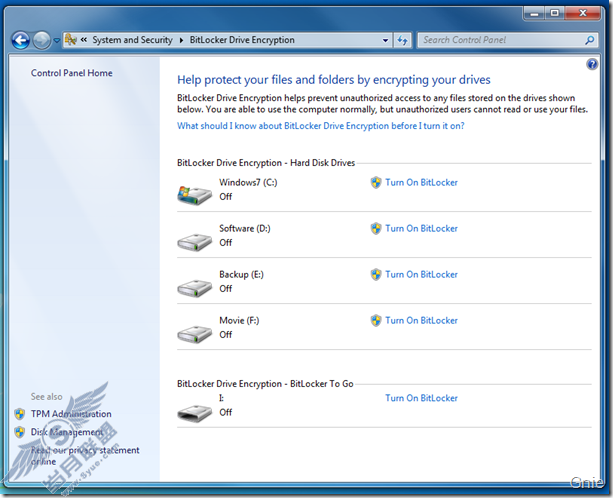This screenshot has height=498, width=613.
Task: Close the Control Panel window
Action: [x=583, y=14]
